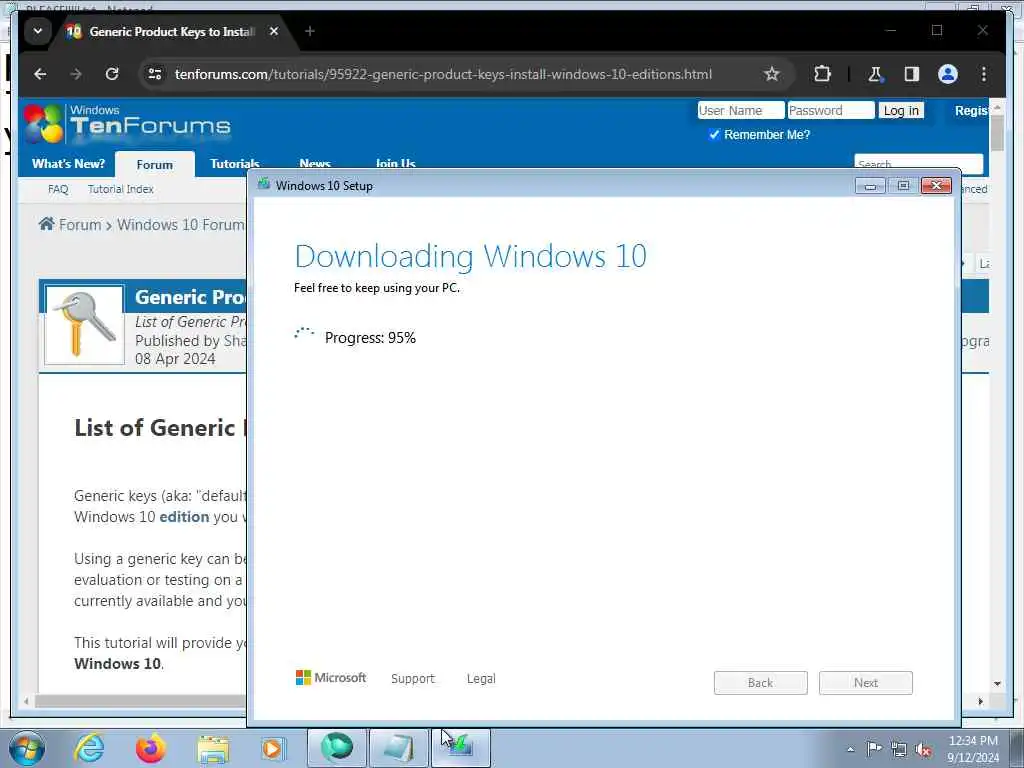This screenshot has width=1024, height=768.
Task: Open Legal link in Windows 10 Setup
Action: point(481,679)
